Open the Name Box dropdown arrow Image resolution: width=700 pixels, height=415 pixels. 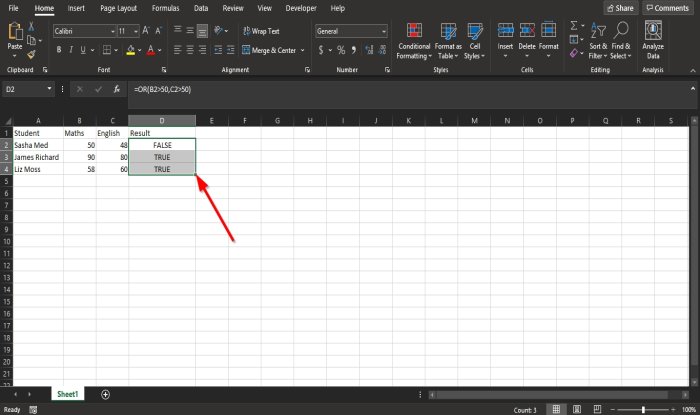coord(49,89)
